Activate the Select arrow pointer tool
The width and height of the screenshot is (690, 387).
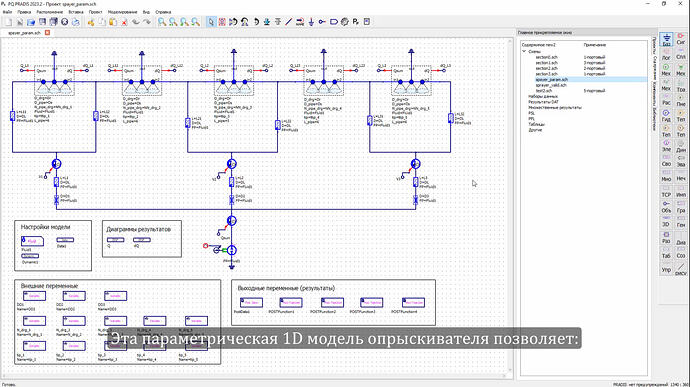pyautogui.click(x=211, y=22)
